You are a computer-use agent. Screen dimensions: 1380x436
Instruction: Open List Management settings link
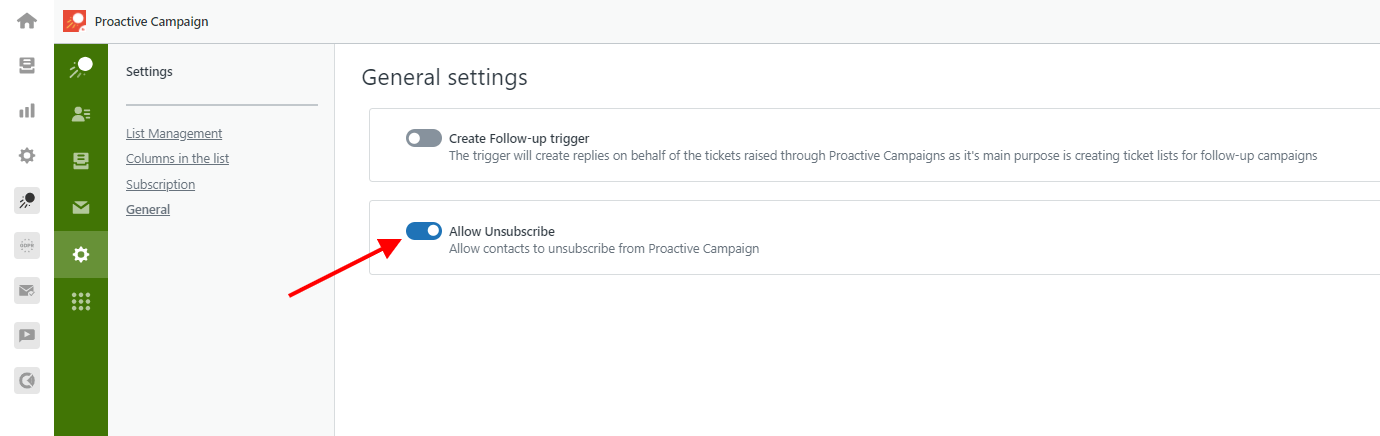[174, 133]
